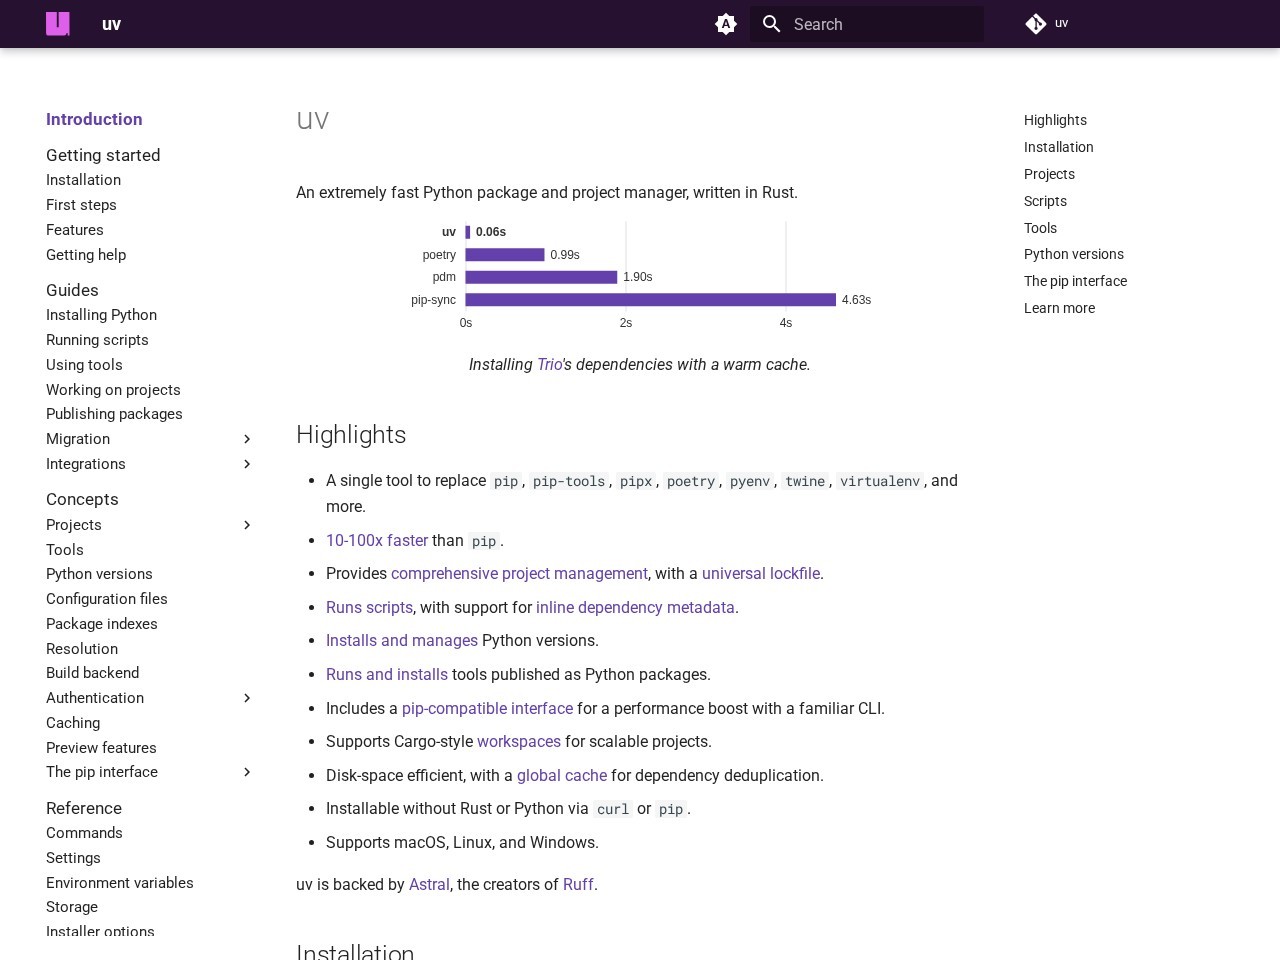1280x960 pixels.
Task: Open Configuration files page
Action: click(107, 599)
